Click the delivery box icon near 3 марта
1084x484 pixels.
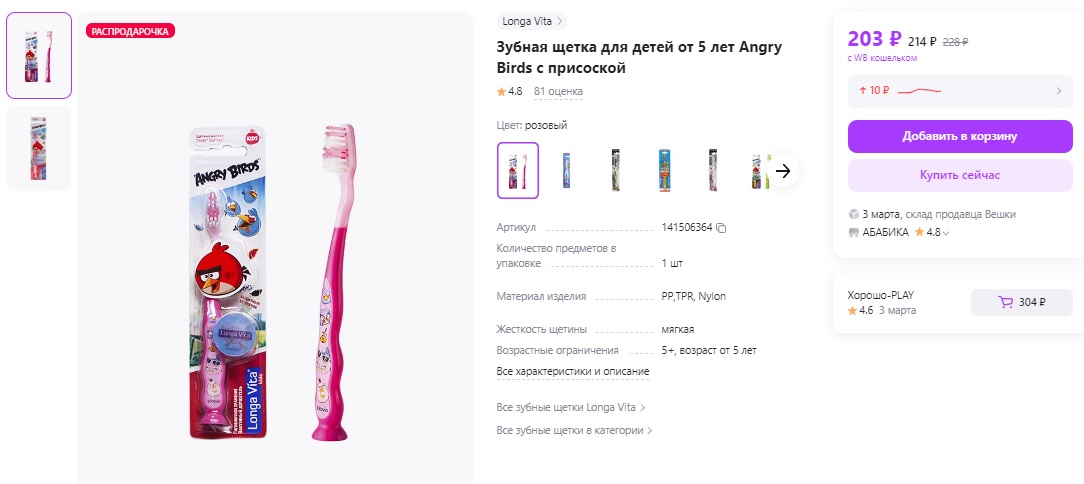click(x=853, y=214)
